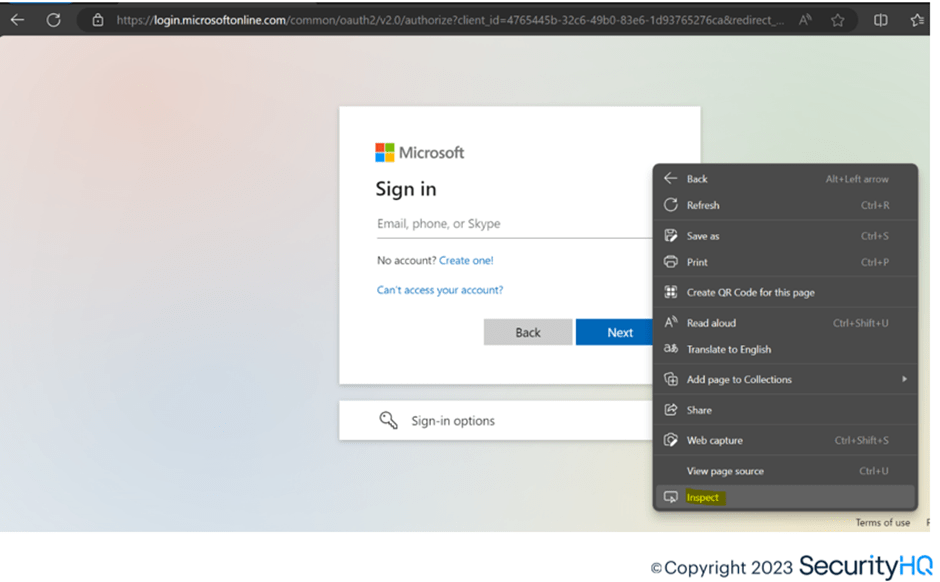Choose Back from the context menu
Screen dimensions: 940x582
coord(785,179)
